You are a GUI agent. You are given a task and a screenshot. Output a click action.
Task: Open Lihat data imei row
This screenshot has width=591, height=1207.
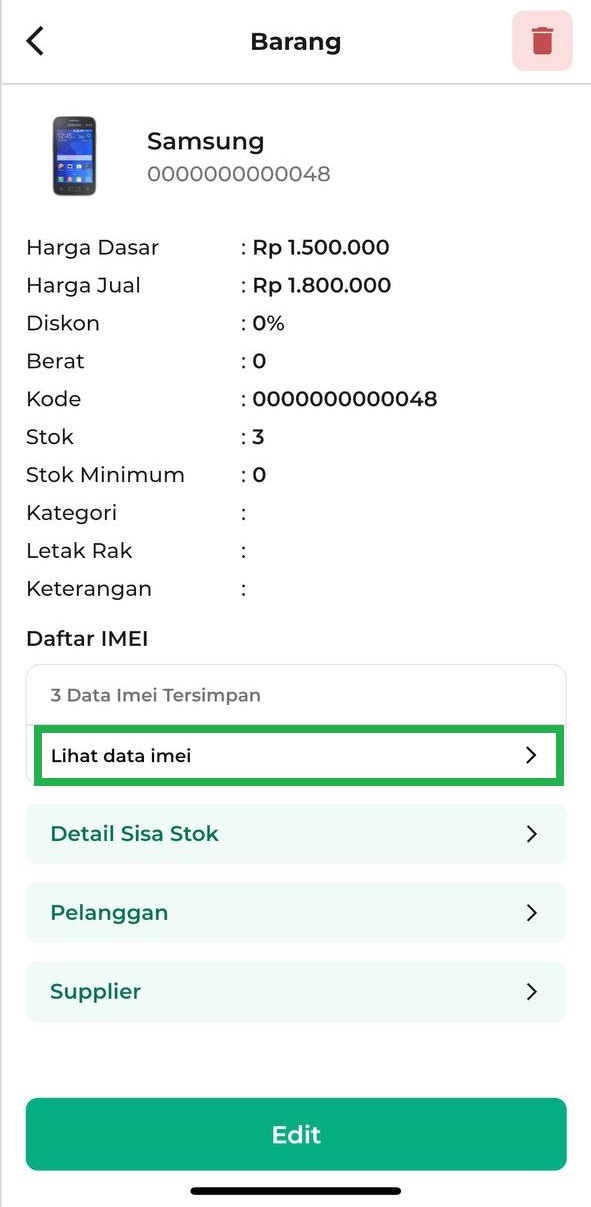tap(296, 756)
